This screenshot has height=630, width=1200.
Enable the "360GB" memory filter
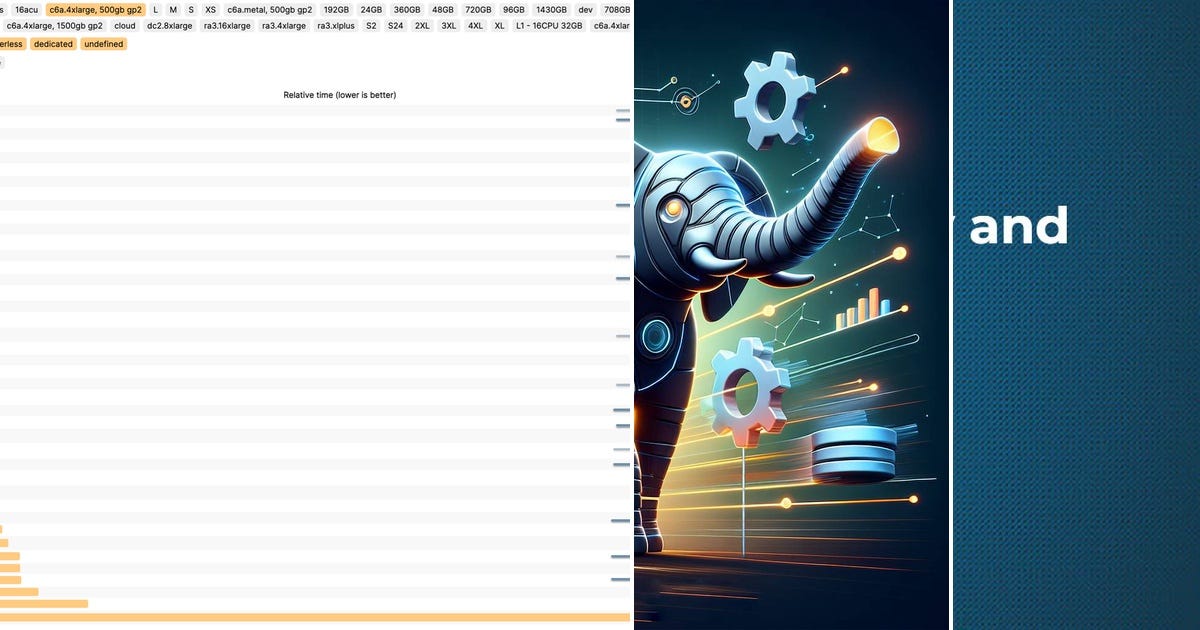[405, 9]
